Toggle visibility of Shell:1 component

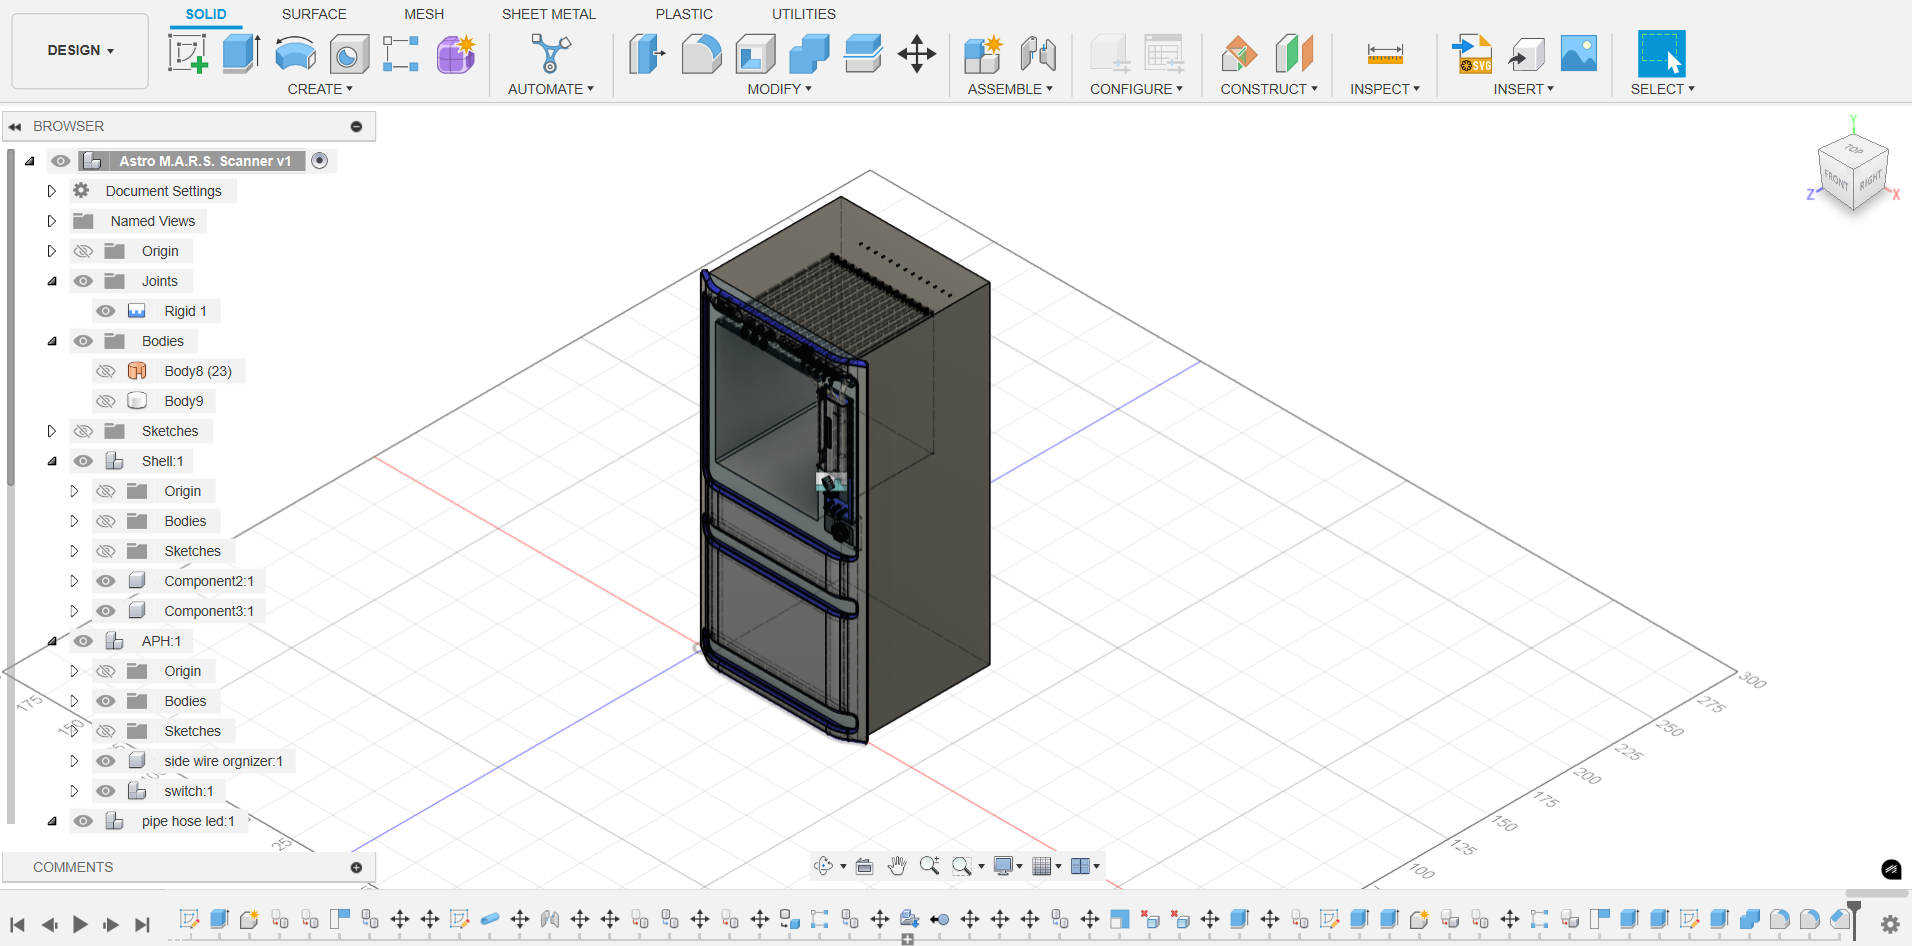[x=83, y=461]
